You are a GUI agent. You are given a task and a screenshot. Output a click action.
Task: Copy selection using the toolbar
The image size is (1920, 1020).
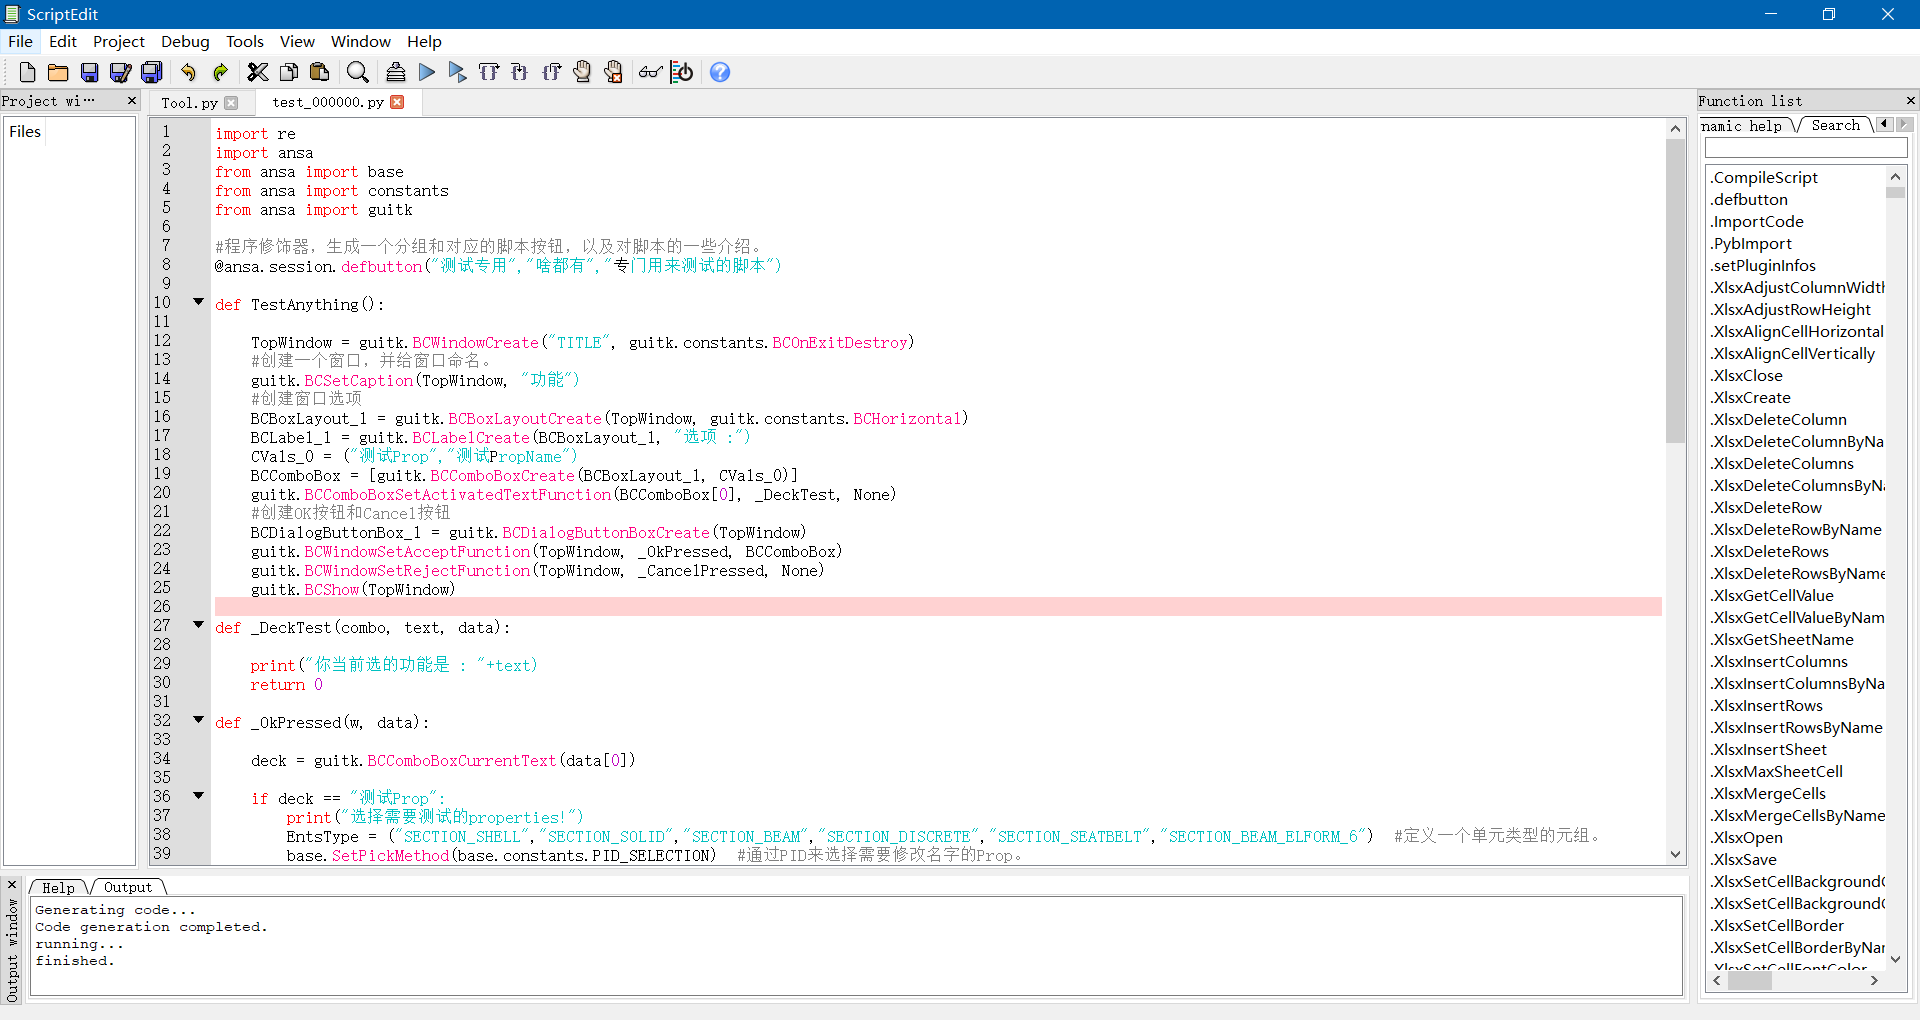(x=289, y=72)
